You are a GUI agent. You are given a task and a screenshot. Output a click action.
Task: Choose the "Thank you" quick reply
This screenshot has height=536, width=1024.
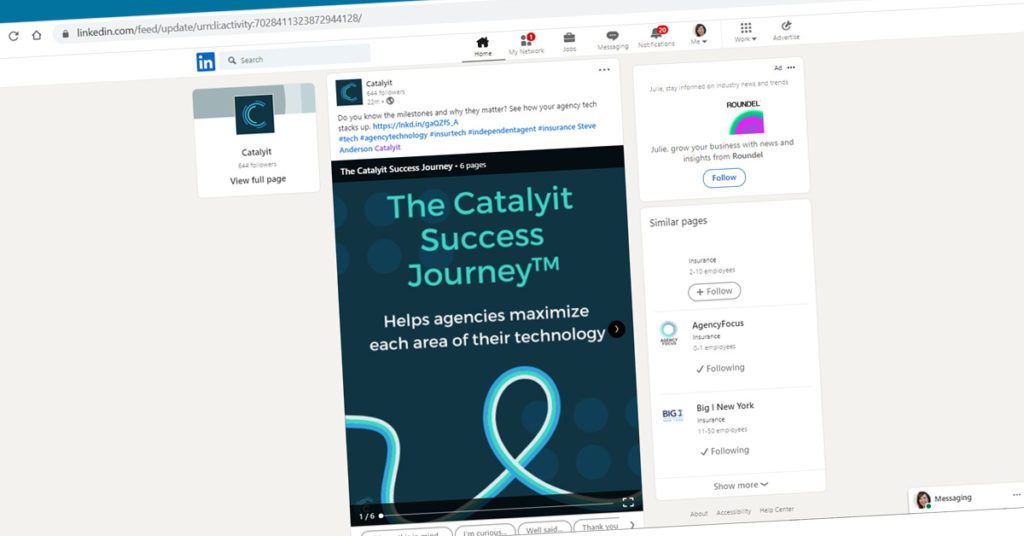pos(600,526)
